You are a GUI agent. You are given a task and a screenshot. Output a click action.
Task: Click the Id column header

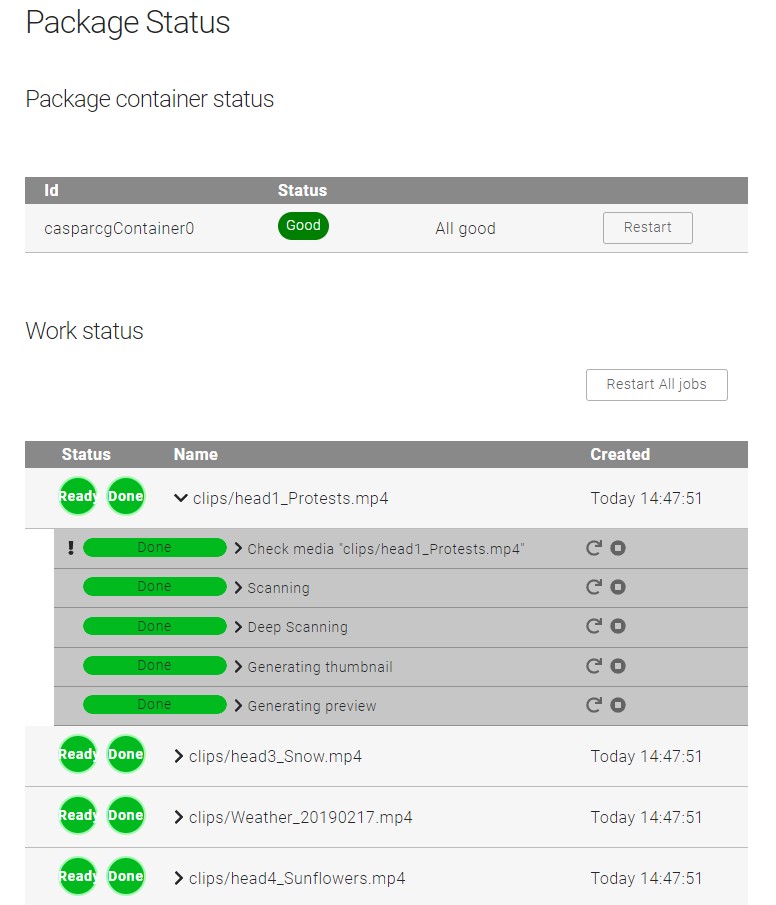[x=51, y=190]
